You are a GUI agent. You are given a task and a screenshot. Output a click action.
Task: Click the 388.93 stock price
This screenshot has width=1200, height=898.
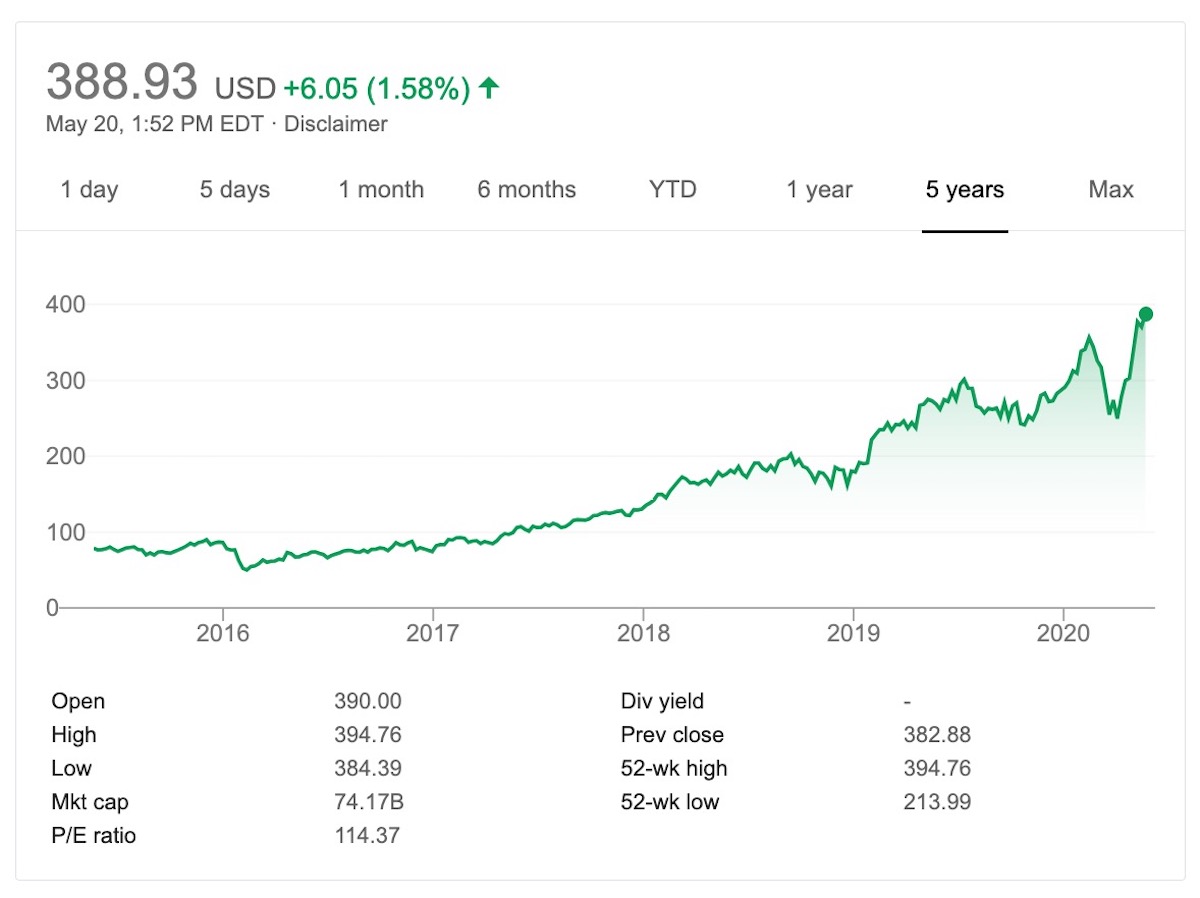coord(122,82)
